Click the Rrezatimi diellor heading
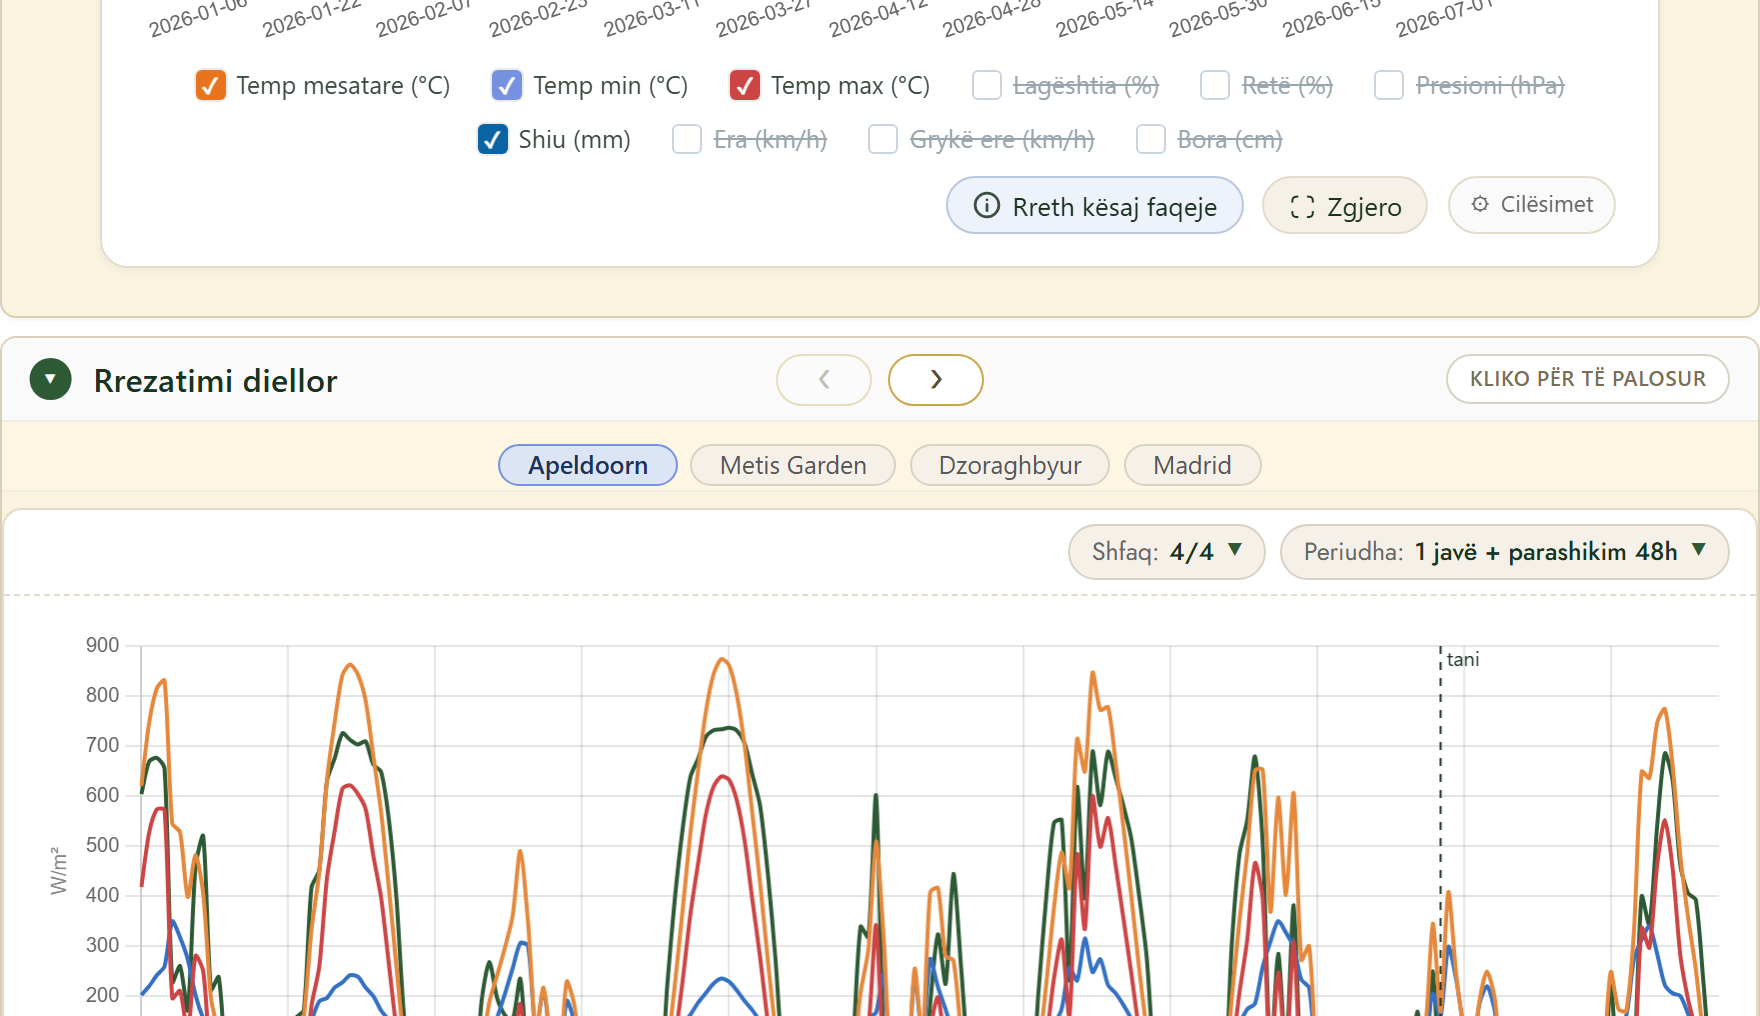Screen dimensions: 1760x1016 pos(216,381)
